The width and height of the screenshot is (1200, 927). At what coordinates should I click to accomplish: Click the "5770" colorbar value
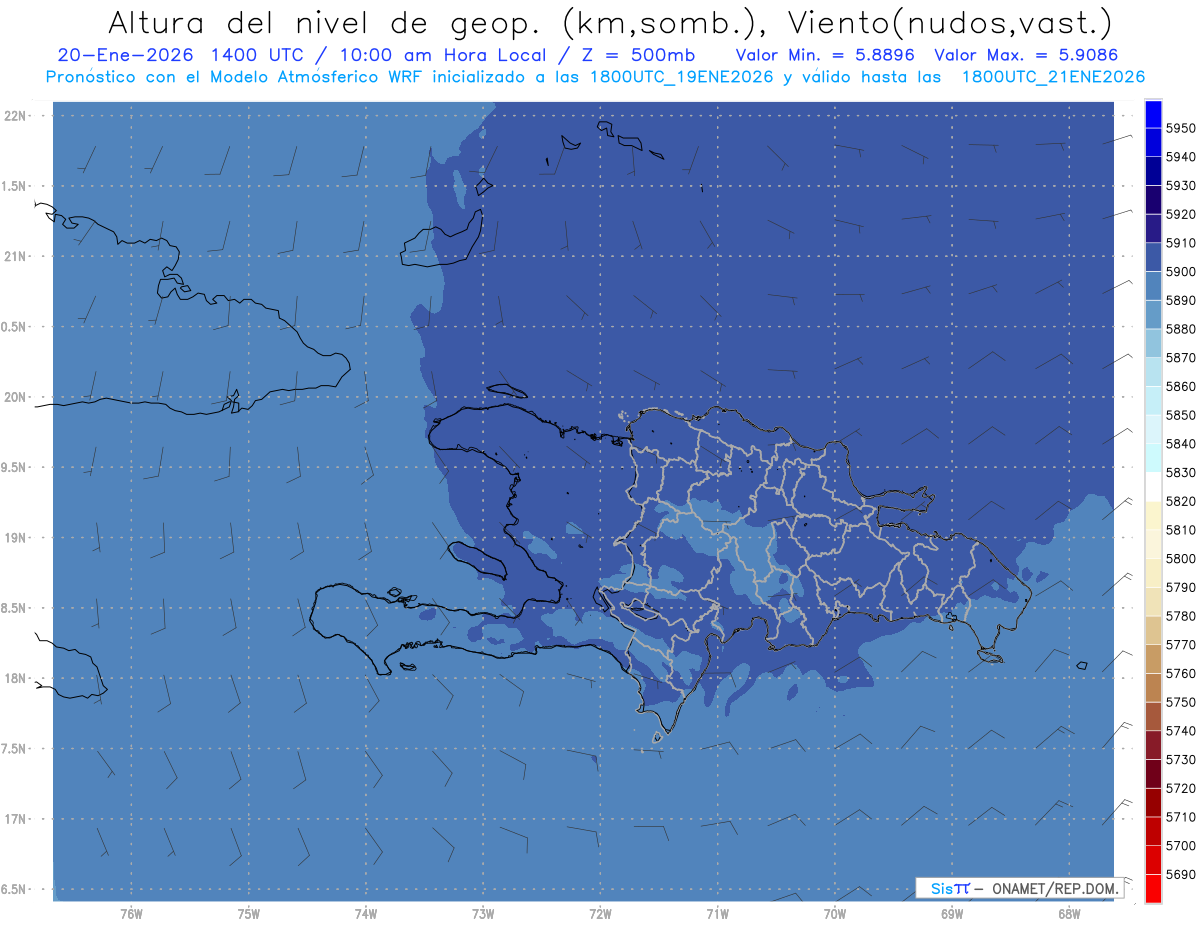(x=1180, y=645)
